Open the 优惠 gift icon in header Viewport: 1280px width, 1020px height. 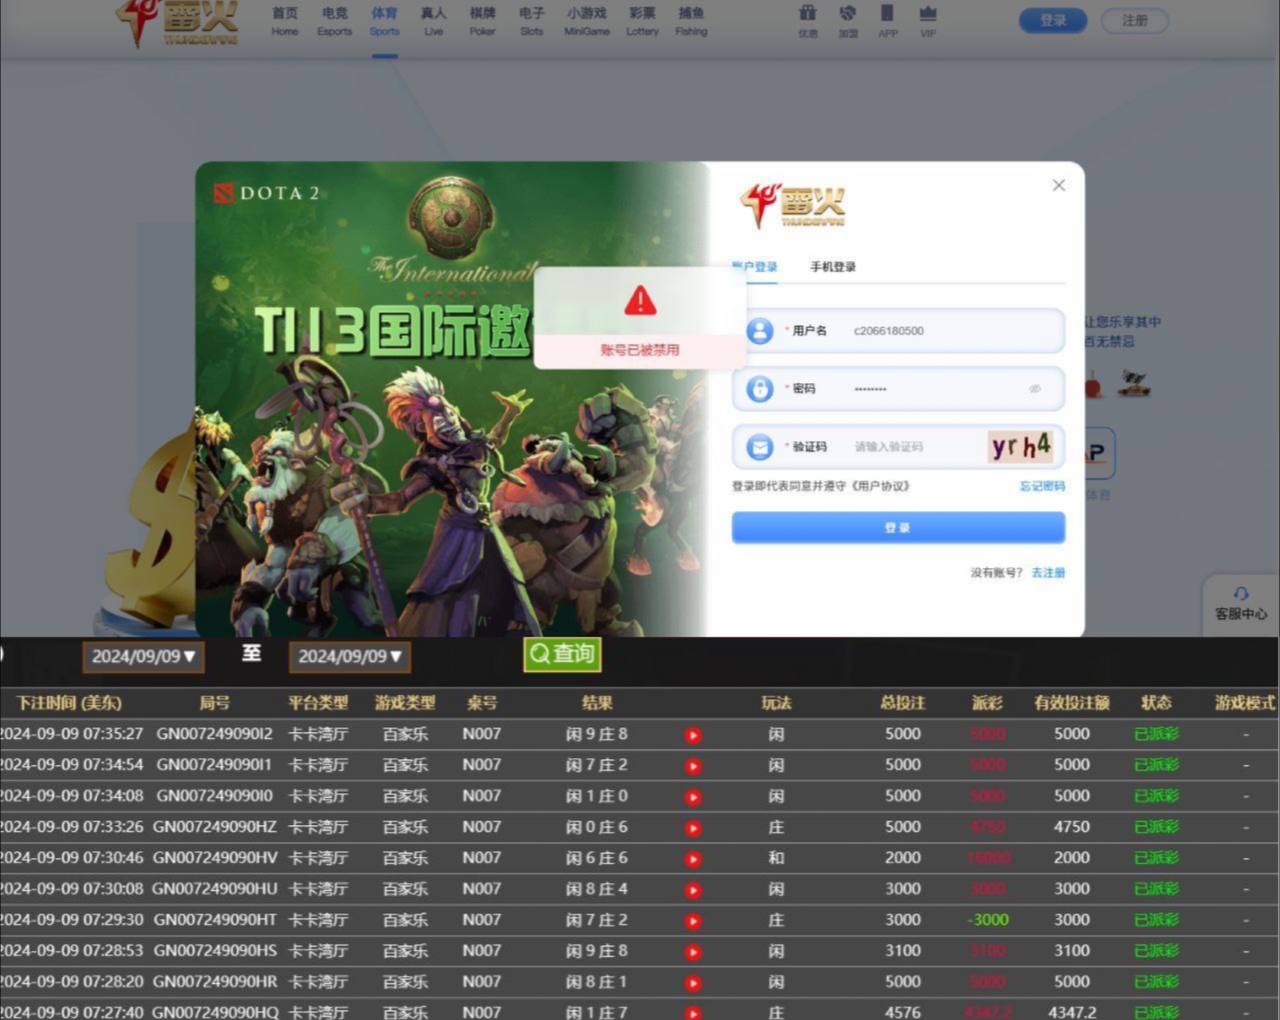point(808,19)
